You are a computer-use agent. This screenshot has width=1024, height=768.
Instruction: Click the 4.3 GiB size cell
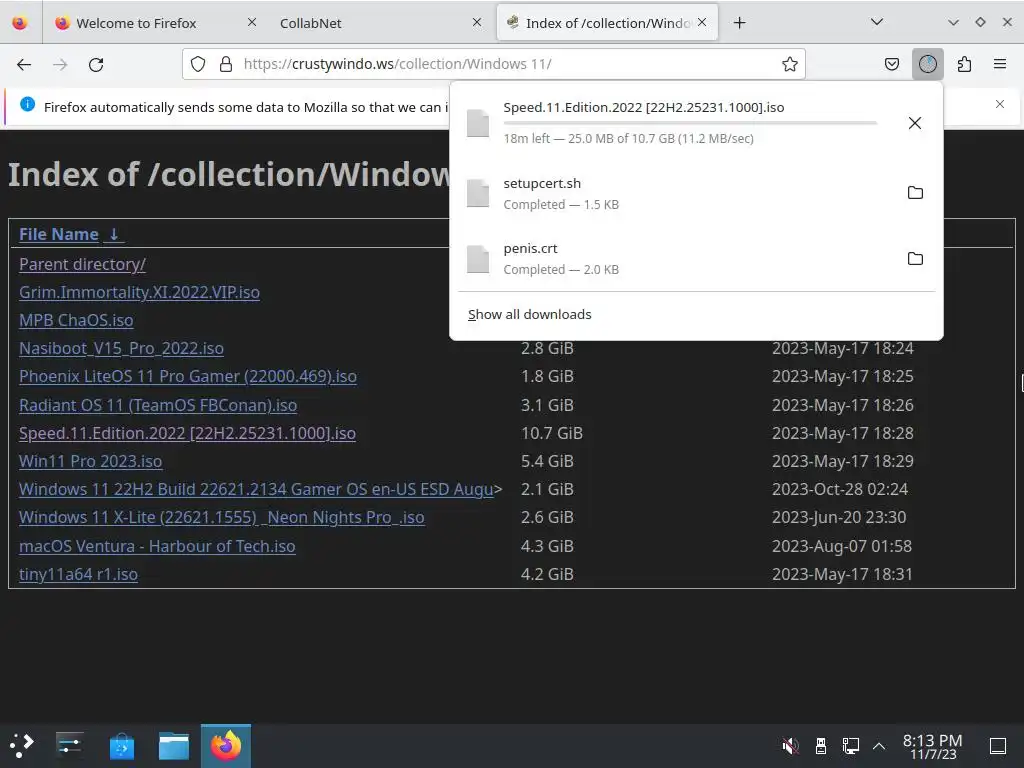pyautogui.click(x=547, y=547)
